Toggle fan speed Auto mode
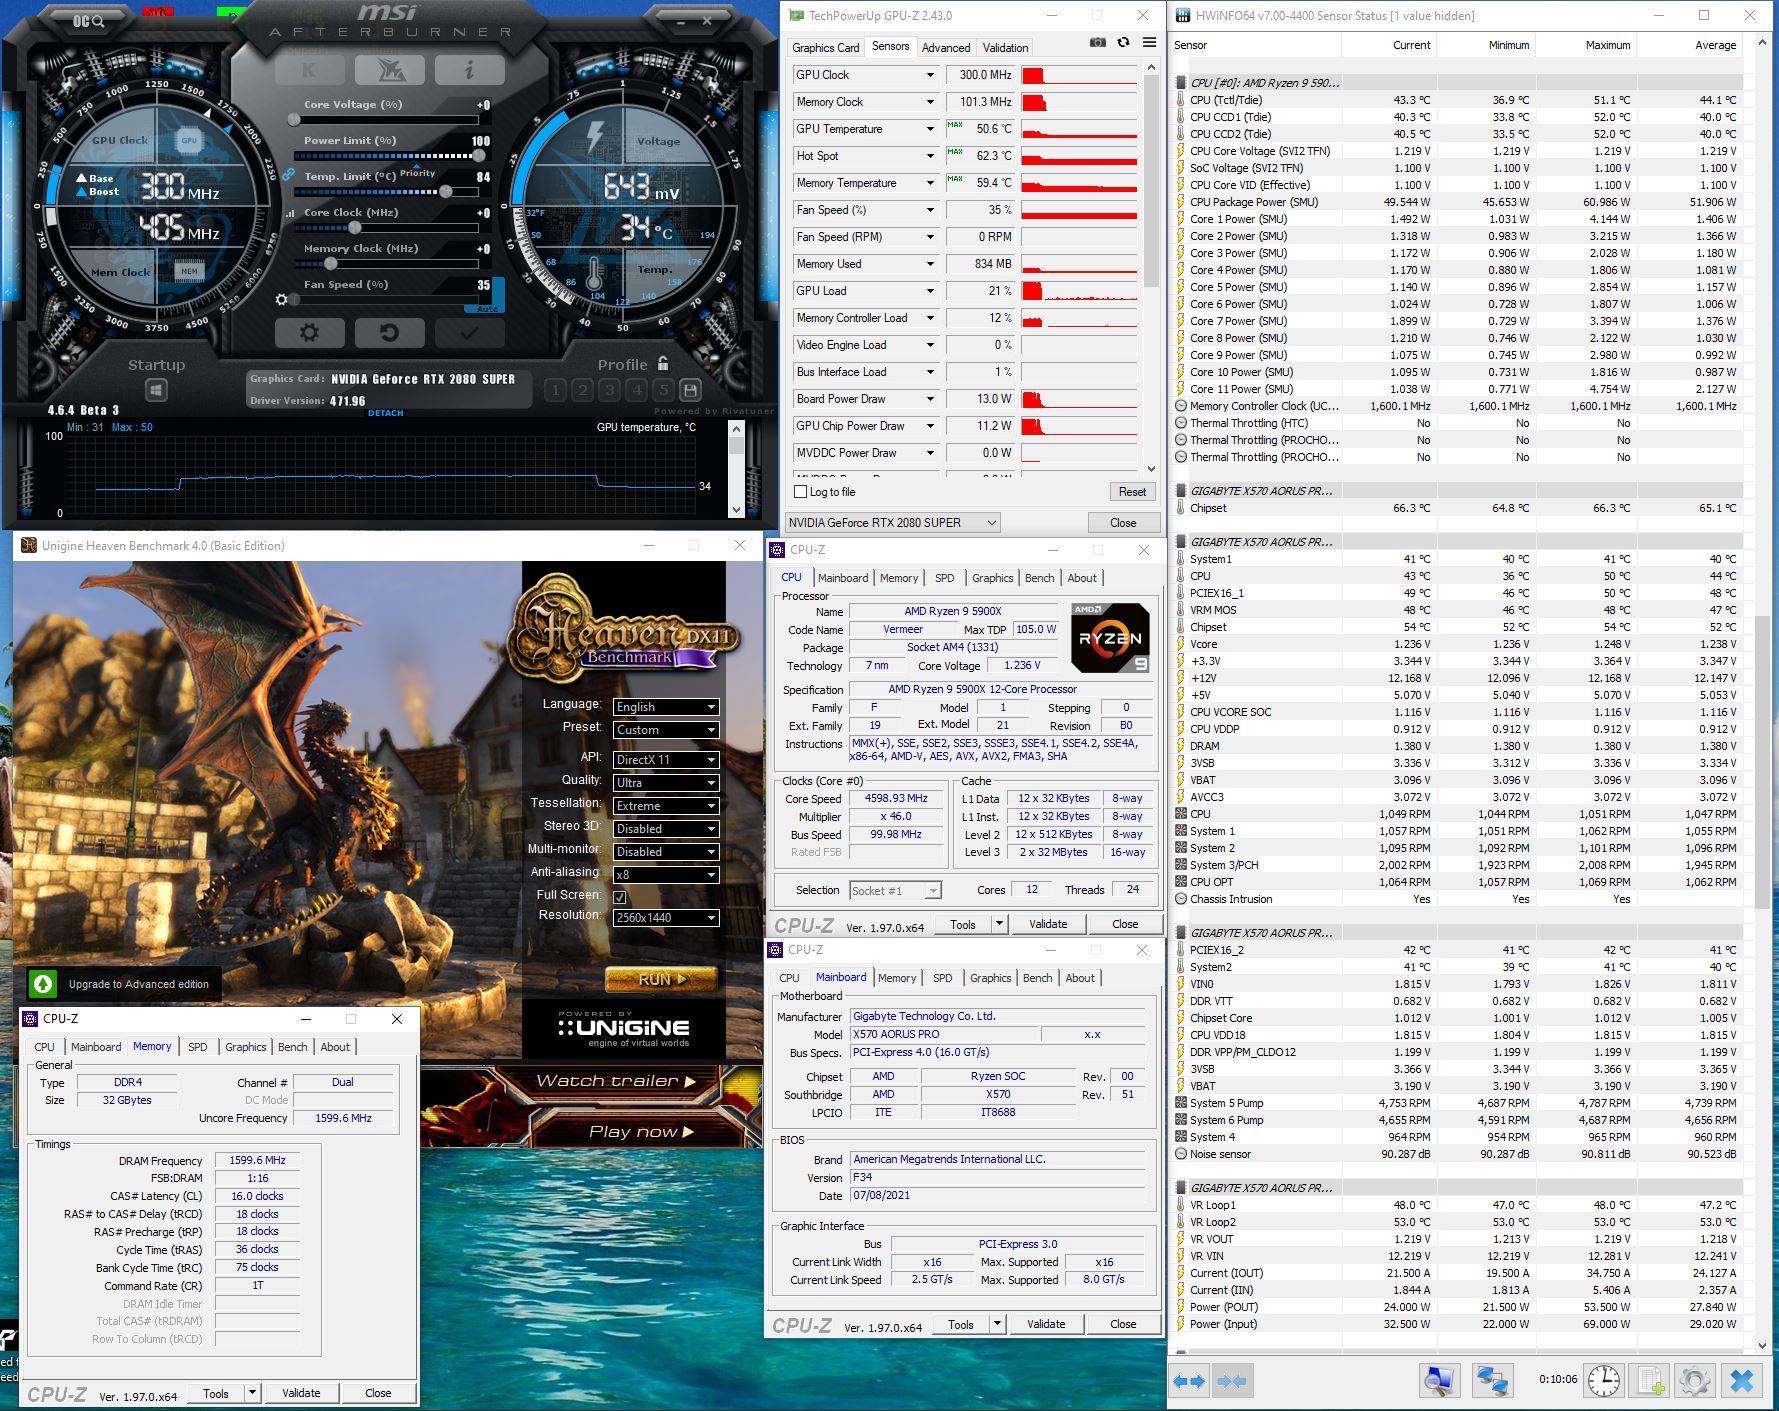 coord(487,309)
